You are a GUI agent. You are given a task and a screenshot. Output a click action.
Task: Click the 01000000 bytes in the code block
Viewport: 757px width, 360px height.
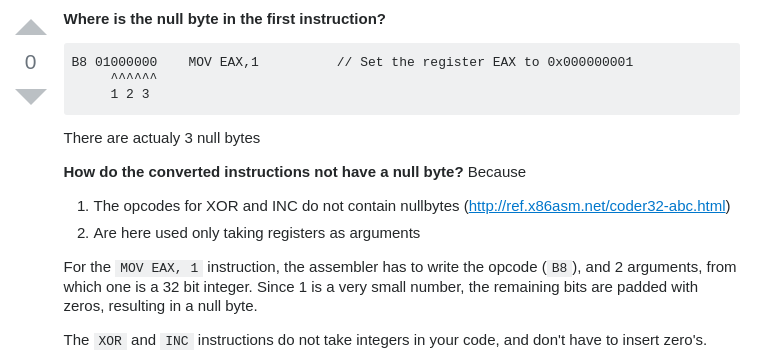126,62
